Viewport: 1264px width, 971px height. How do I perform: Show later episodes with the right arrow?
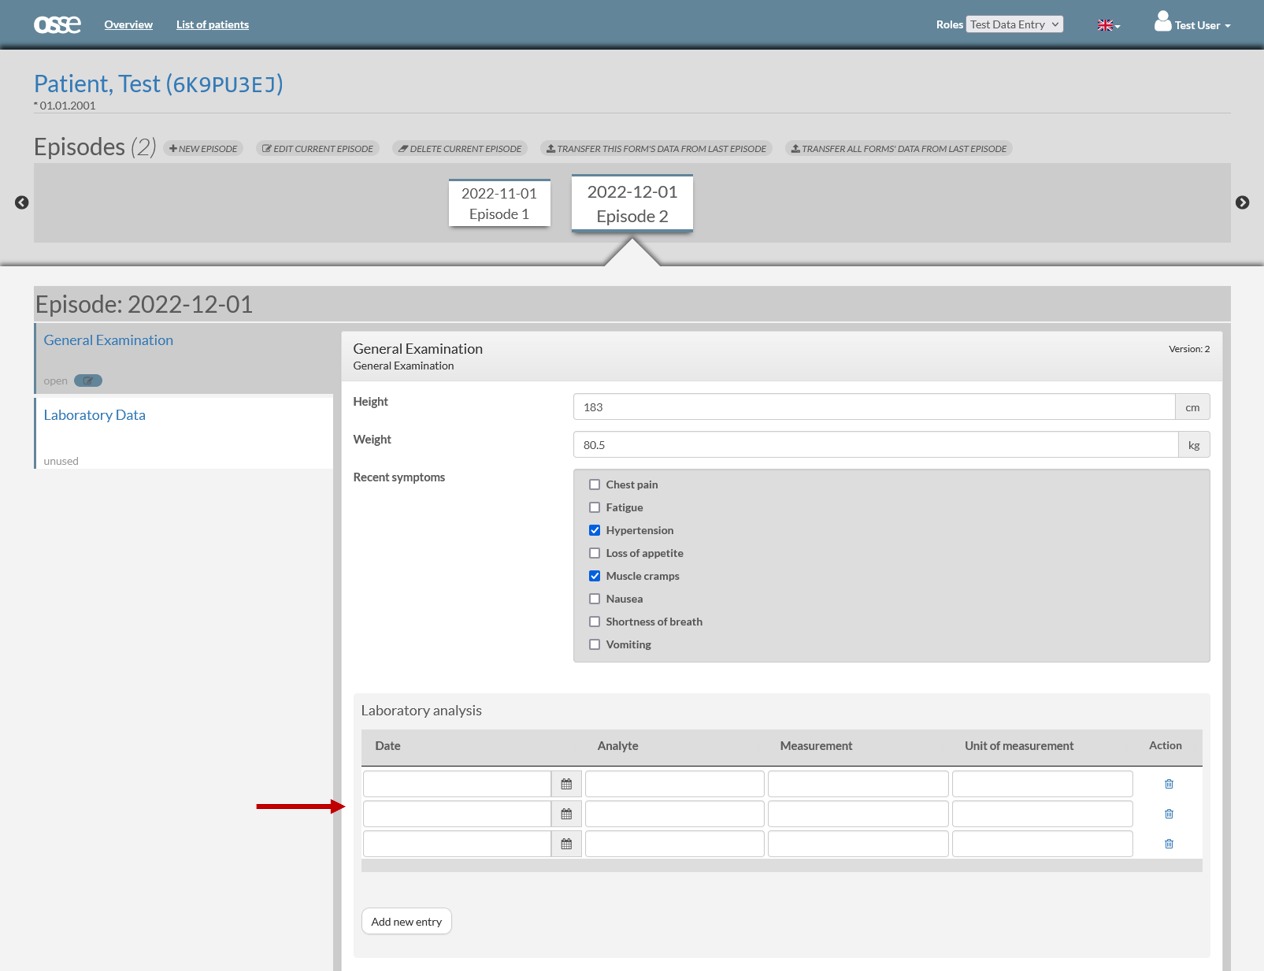1242,202
